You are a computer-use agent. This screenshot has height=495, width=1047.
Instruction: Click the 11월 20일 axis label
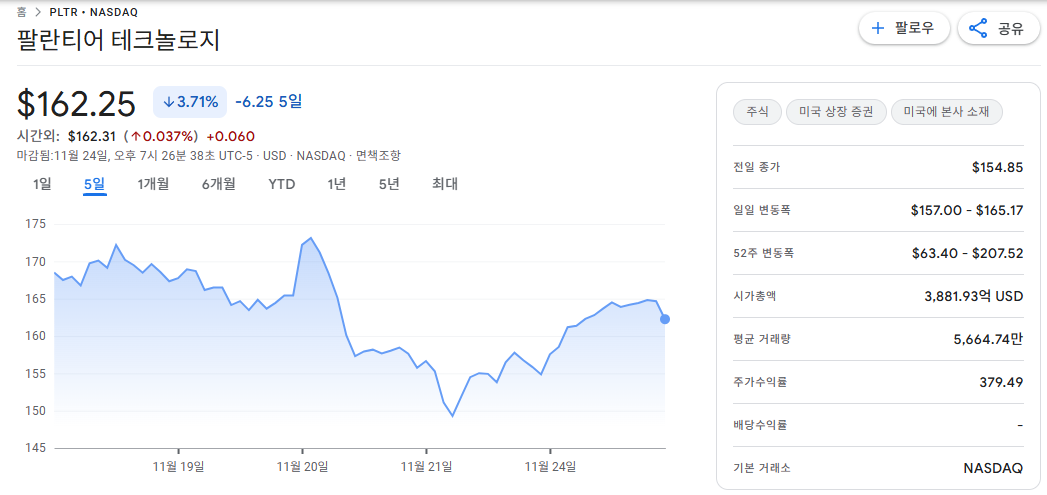[x=303, y=466]
